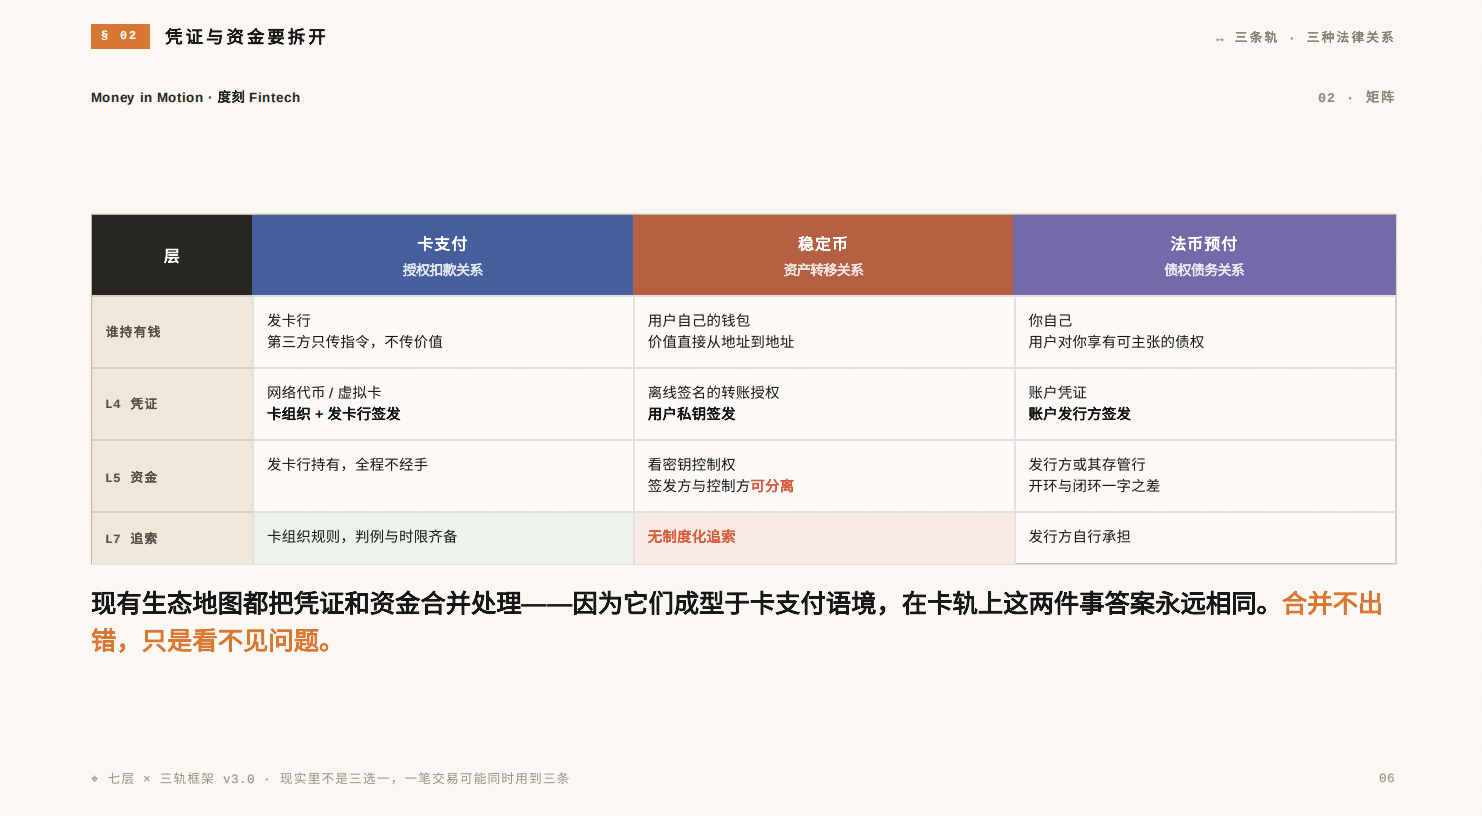Click the 02 · 矩阵 page label
Screen dimensions: 1482x816
pos(1356,97)
